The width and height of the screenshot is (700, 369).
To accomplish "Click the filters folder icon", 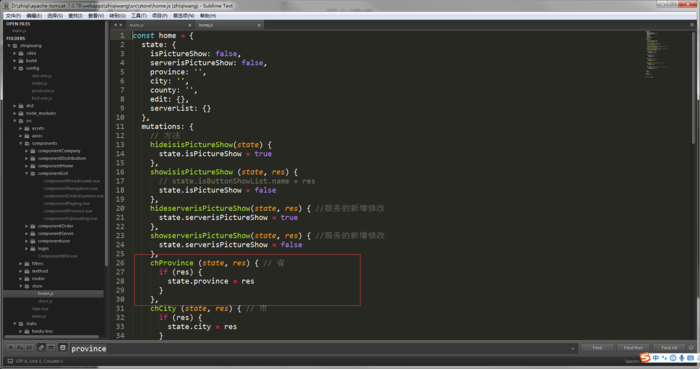I will point(27,264).
